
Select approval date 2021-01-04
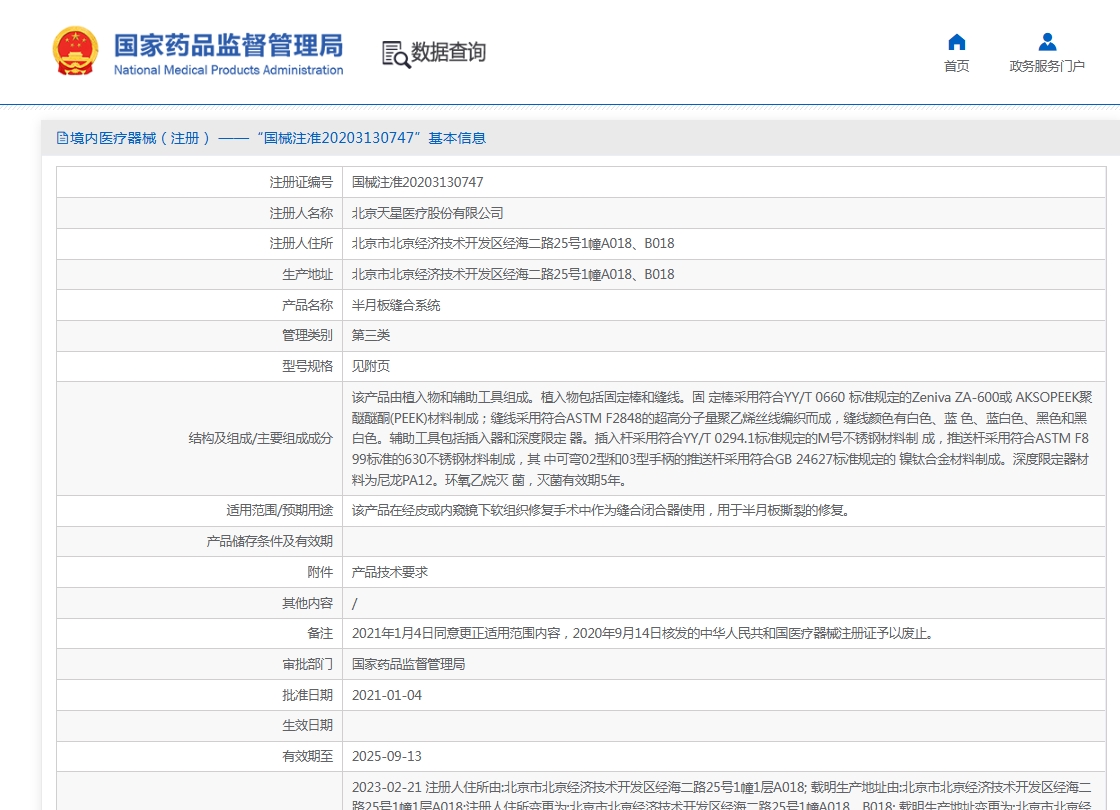coord(386,696)
